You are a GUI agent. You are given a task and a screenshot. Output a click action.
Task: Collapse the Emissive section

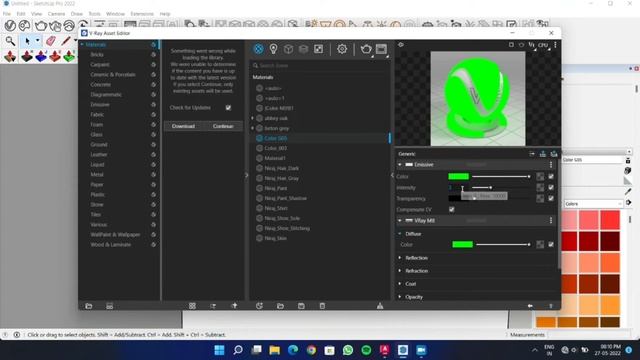pos(400,164)
